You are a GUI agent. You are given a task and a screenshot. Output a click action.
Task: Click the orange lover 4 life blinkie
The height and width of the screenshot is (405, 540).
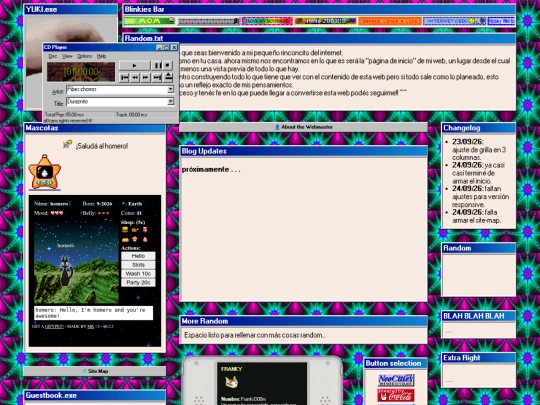click(390, 21)
